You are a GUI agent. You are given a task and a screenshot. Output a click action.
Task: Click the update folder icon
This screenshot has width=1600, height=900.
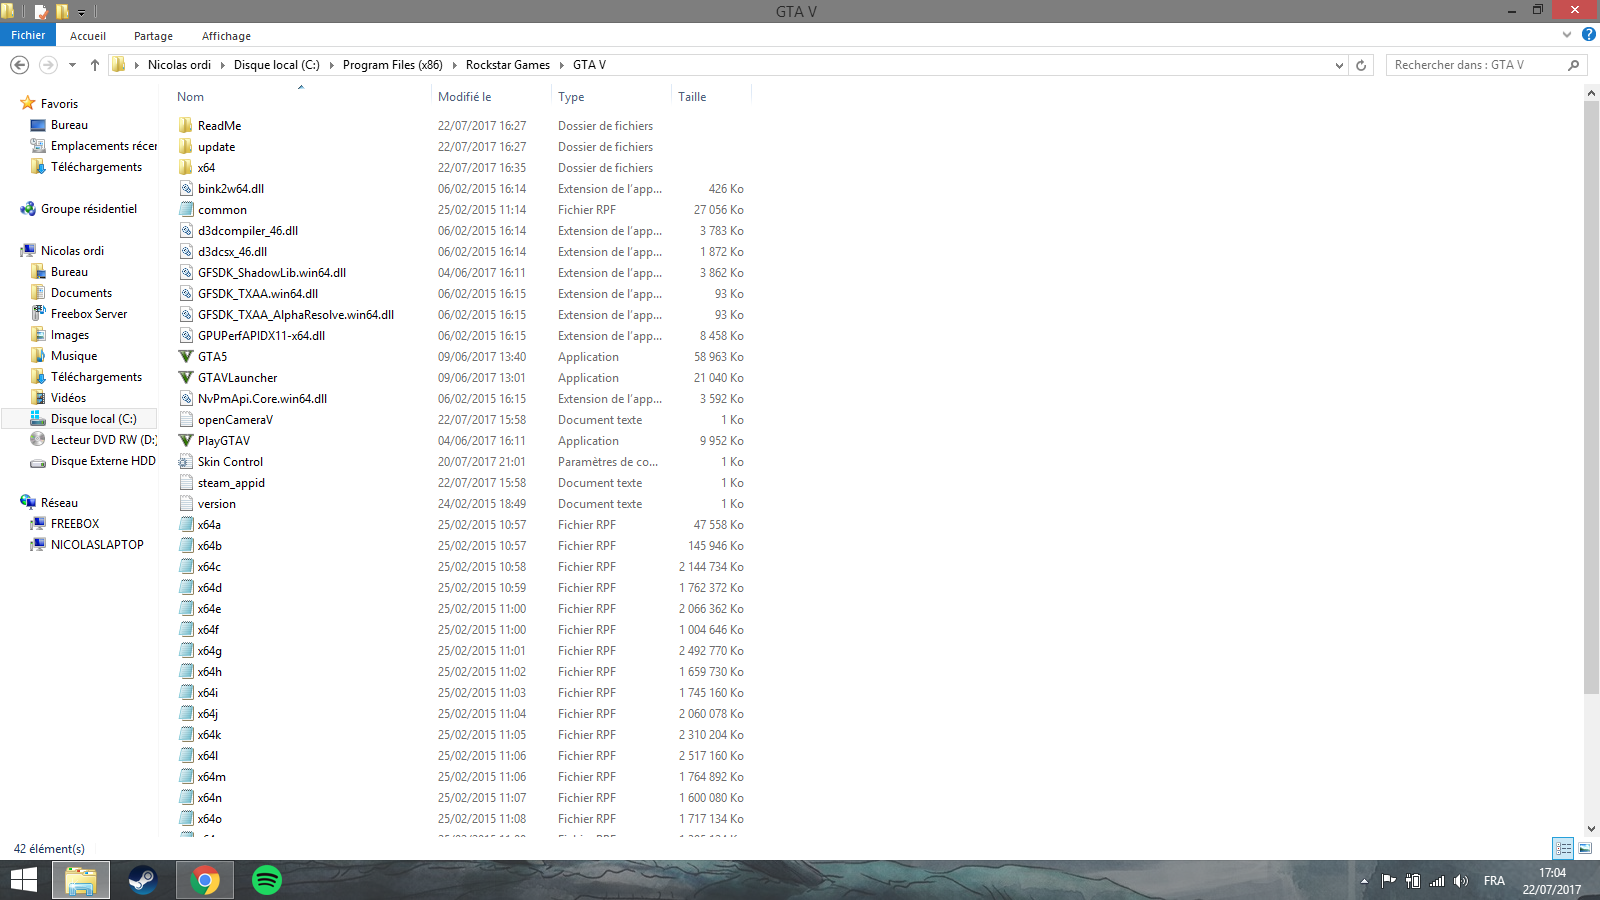pyautogui.click(x=186, y=147)
